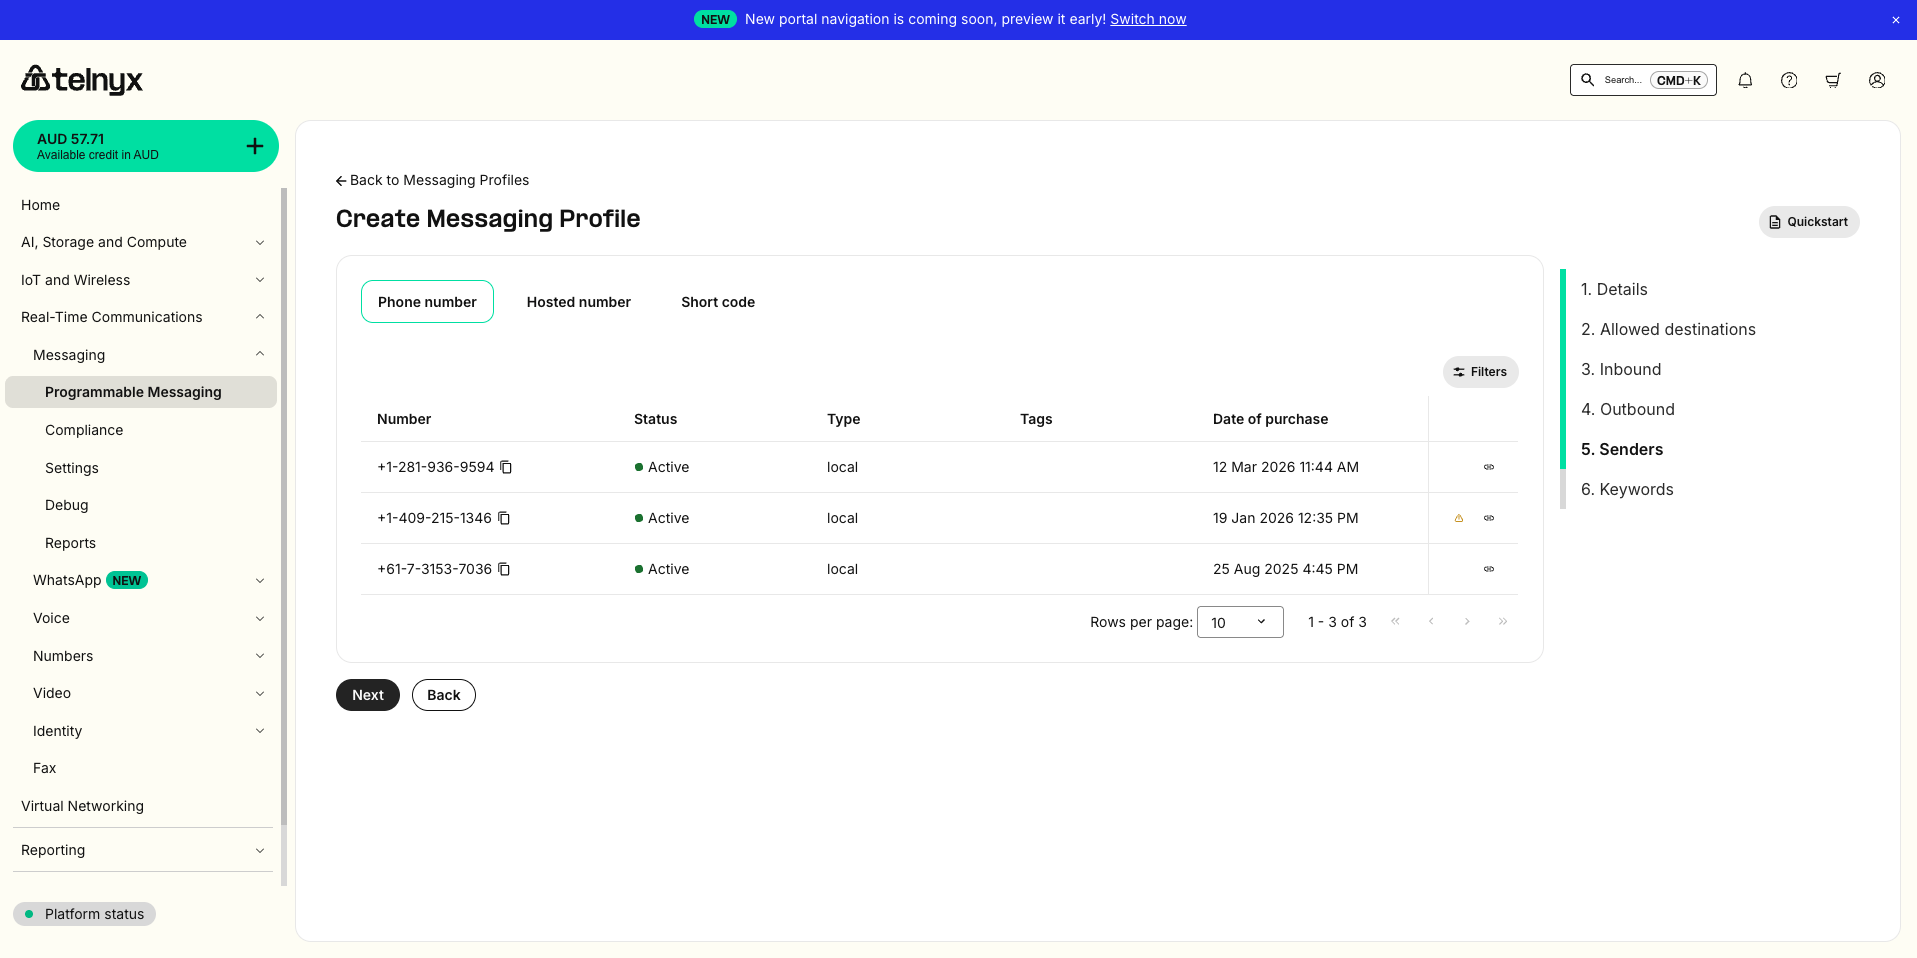Go to next page with pagination arrow
This screenshot has width=1917, height=958.
[x=1467, y=621]
